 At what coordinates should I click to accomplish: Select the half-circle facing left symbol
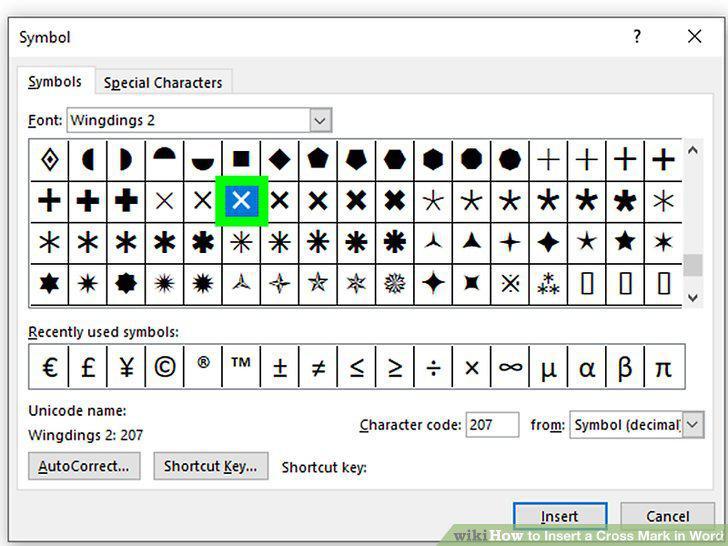click(x=88, y=160)
